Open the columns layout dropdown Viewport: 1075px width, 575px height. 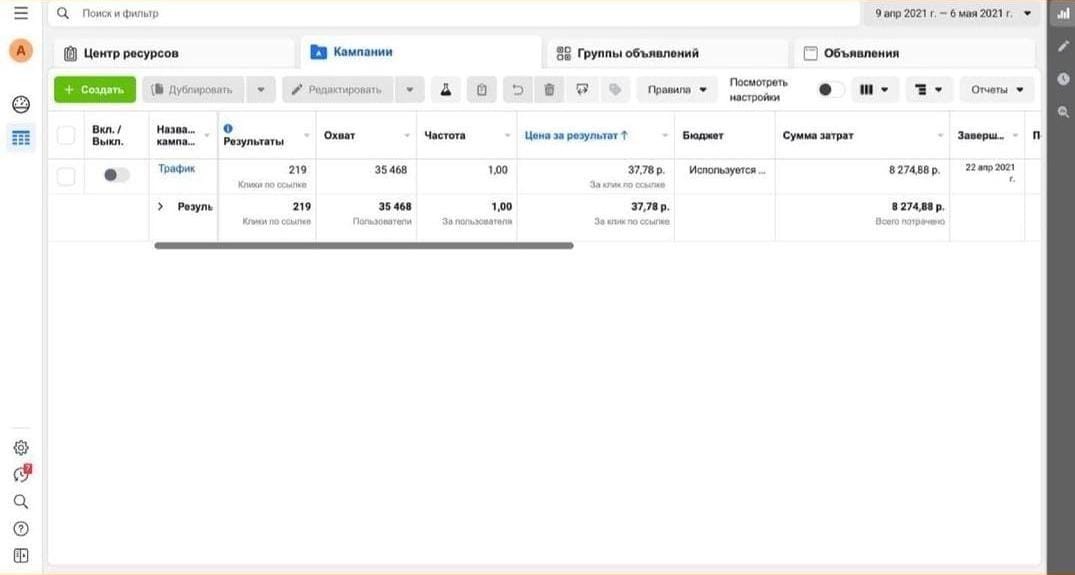click(x=874, y=90)
